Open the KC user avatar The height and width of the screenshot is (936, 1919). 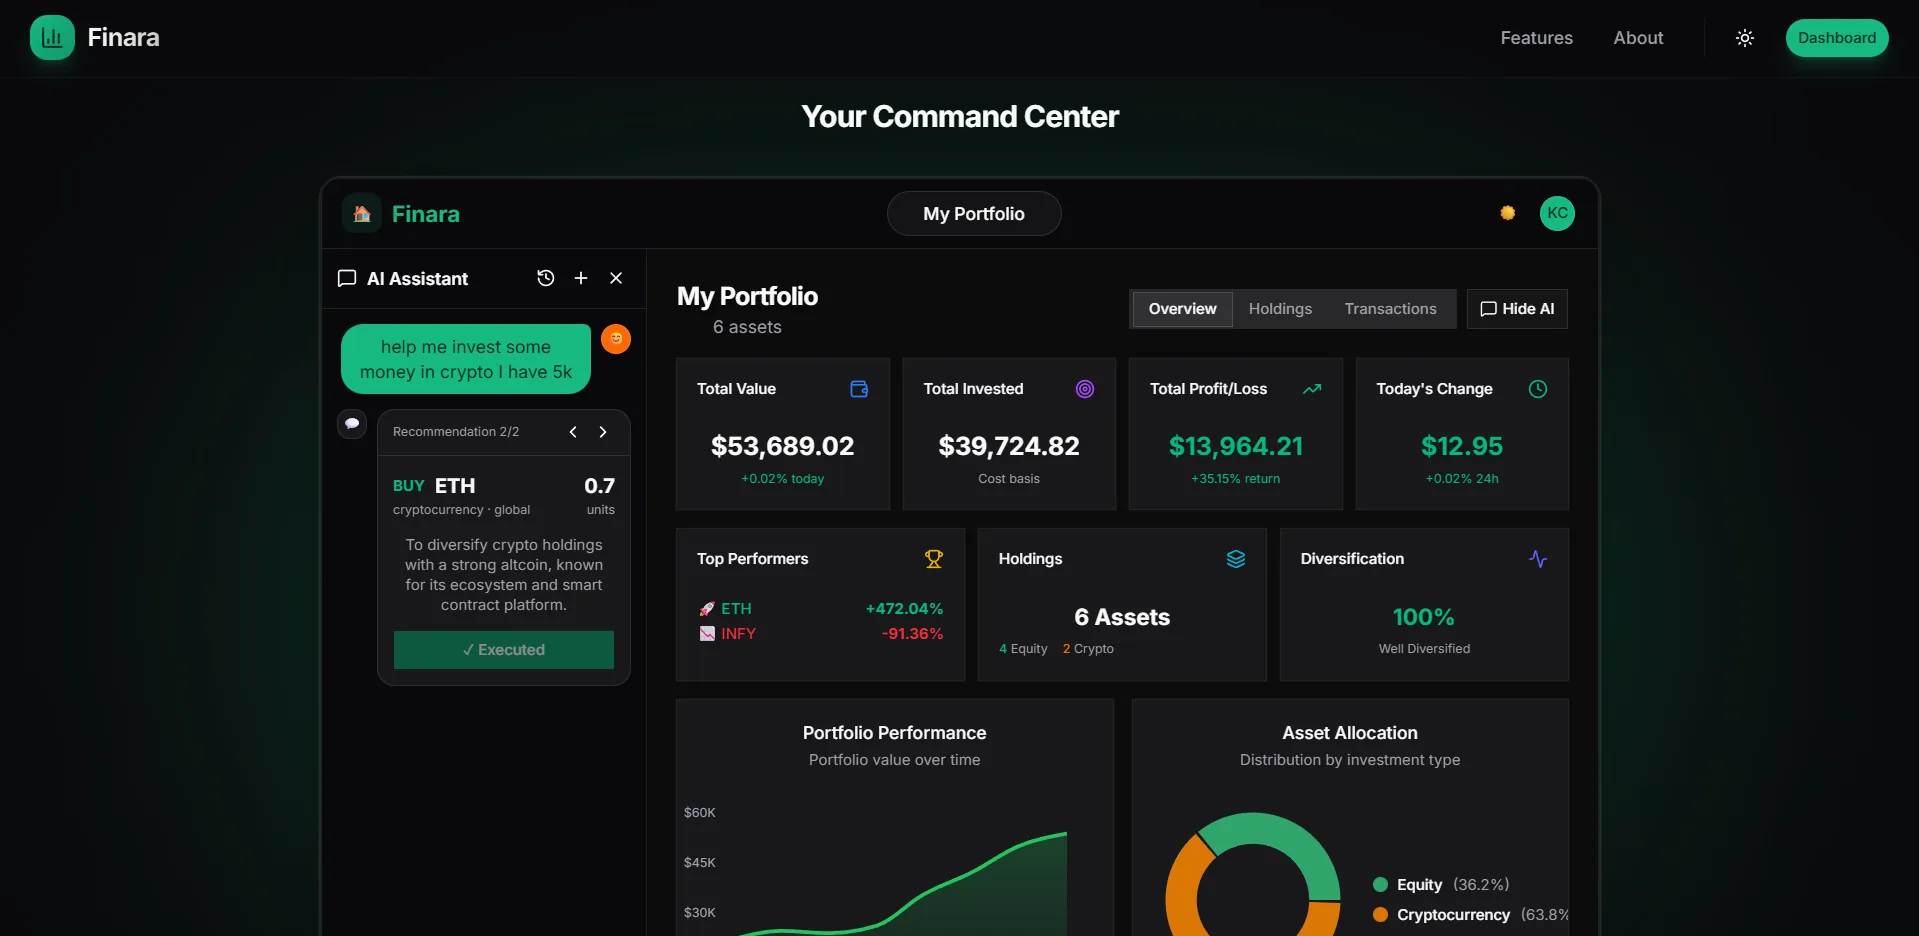[1557, 213]
